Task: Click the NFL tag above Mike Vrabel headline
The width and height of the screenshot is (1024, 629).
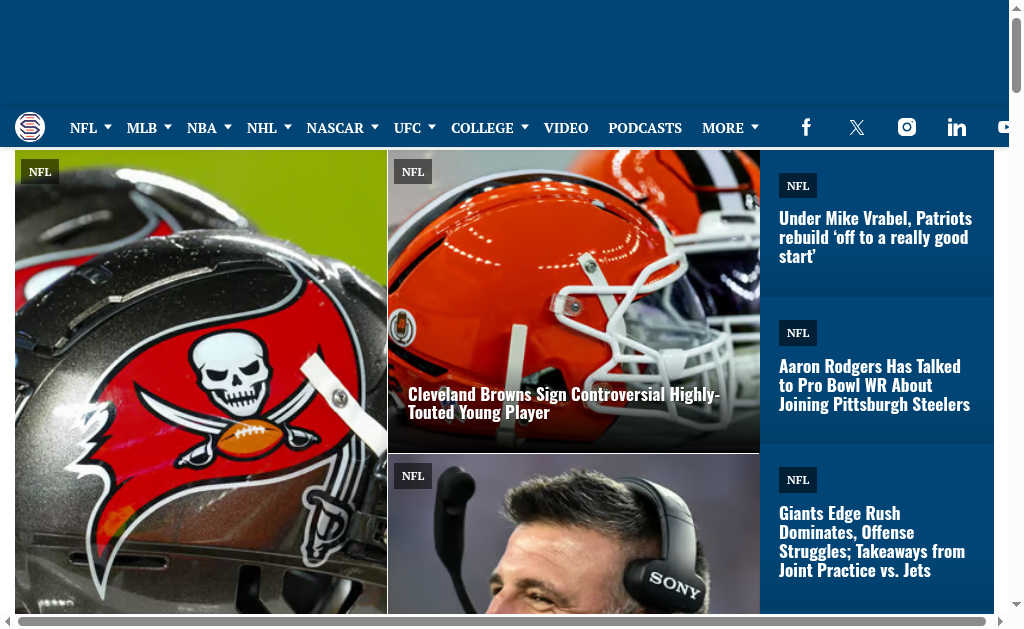Action: pyautogui.click(x=798, y=186)
